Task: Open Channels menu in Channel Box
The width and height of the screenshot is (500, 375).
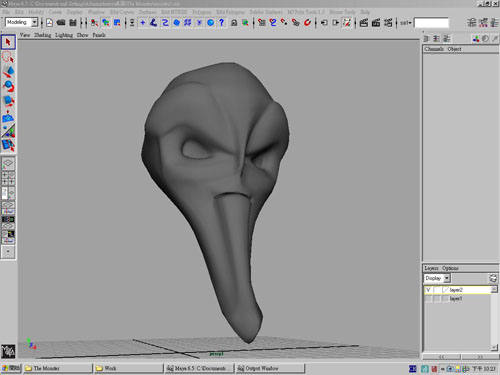Action: 434,49
